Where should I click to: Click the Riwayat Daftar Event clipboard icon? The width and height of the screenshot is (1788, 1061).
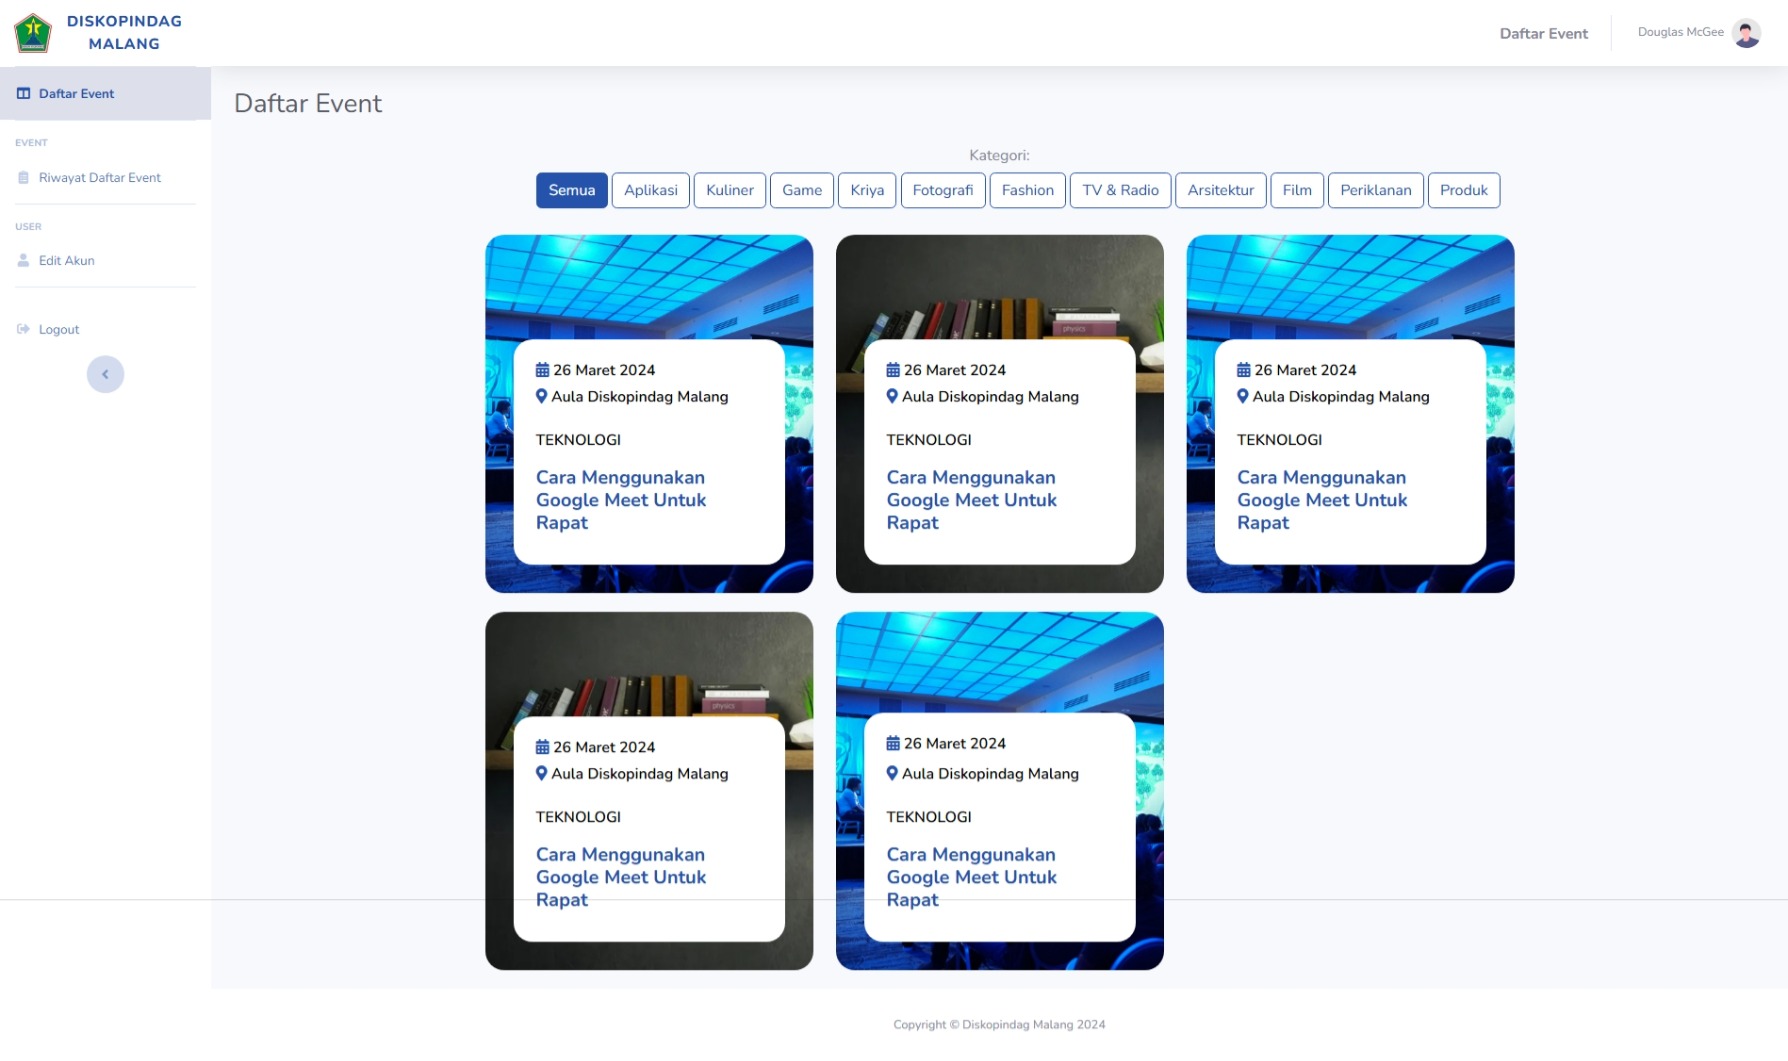(x=23, y=178)
